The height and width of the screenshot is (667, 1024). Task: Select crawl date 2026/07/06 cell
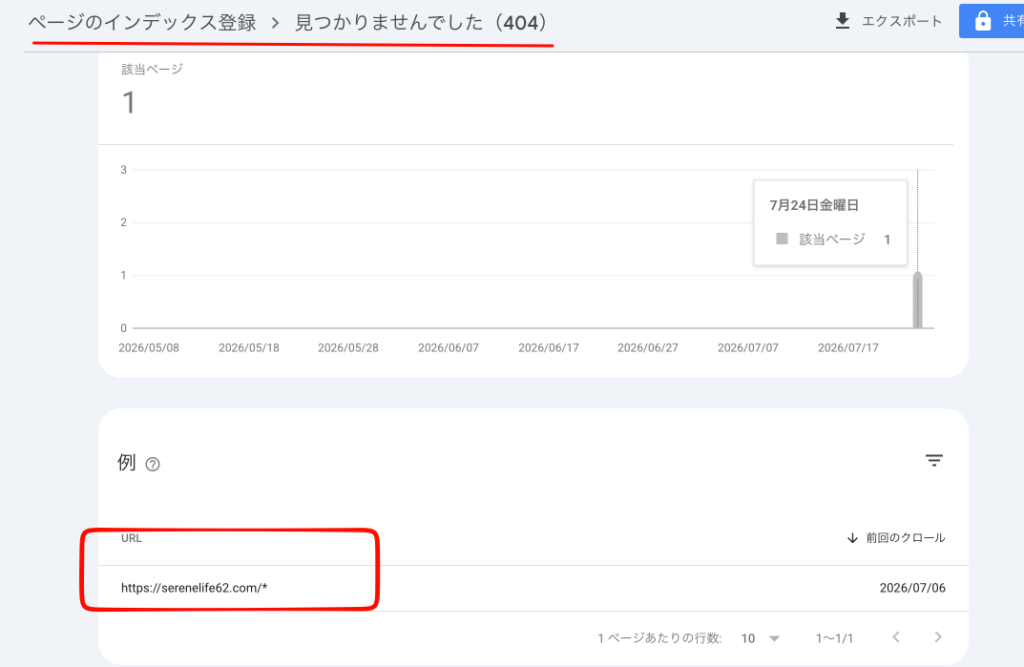912,588
